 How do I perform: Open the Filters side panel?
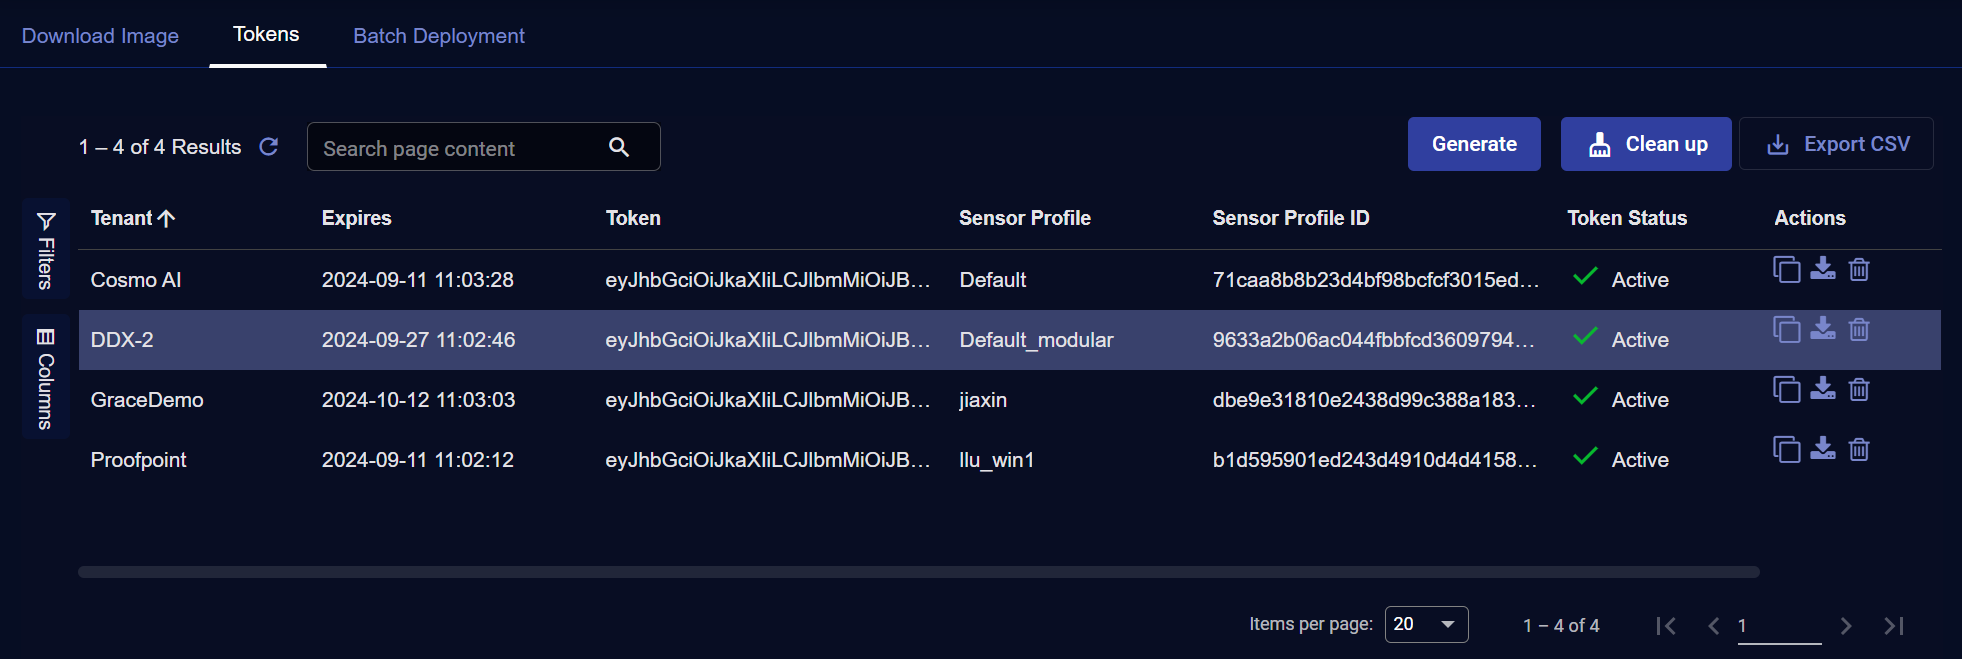point(46,248)
